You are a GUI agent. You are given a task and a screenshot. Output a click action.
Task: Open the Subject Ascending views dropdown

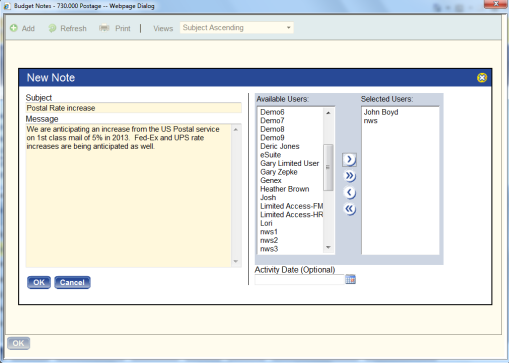(237, 28)
